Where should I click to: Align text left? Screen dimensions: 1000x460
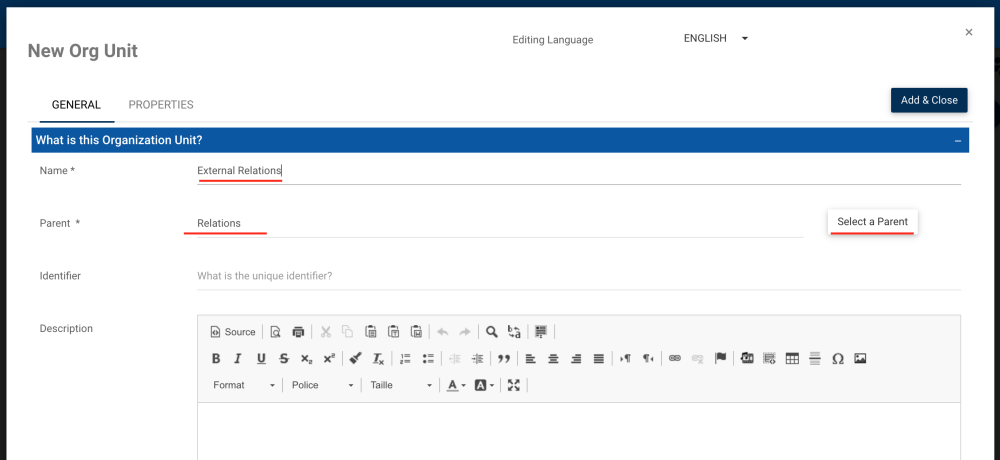coord(531,359)
